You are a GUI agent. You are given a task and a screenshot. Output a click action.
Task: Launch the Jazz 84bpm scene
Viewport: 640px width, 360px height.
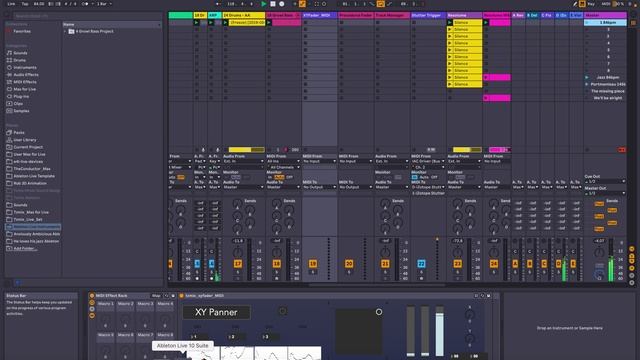587,77
